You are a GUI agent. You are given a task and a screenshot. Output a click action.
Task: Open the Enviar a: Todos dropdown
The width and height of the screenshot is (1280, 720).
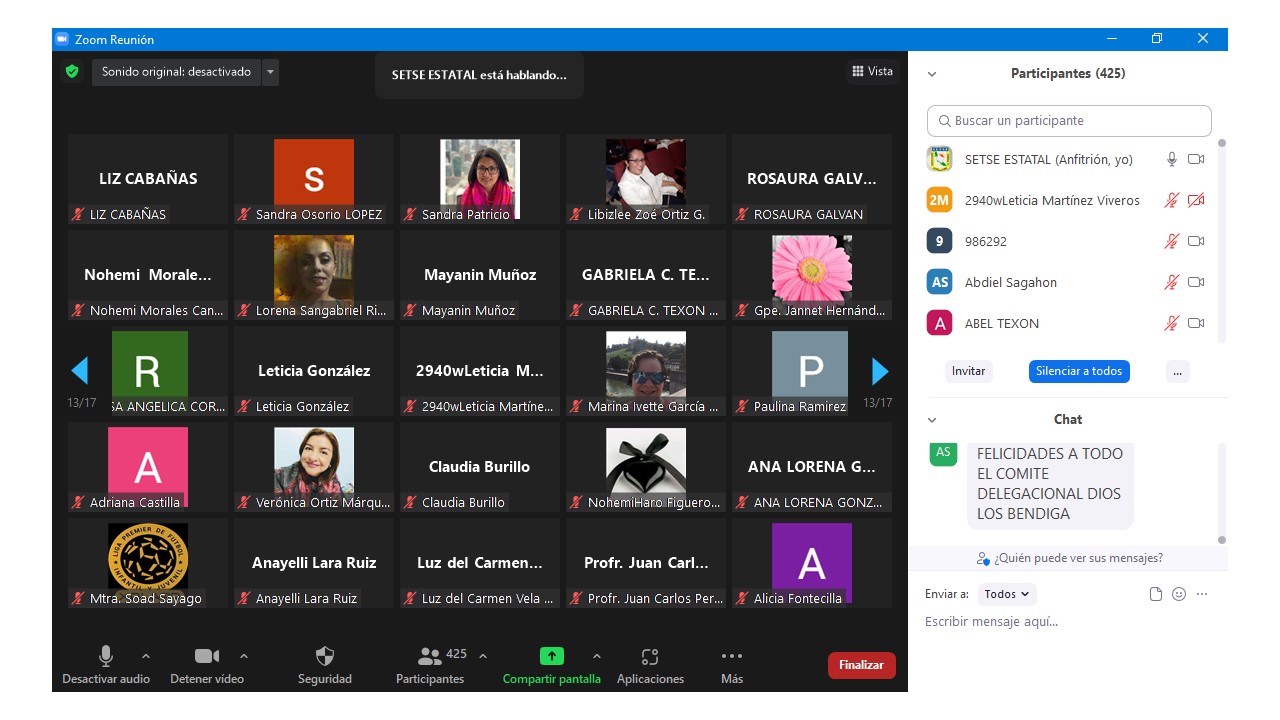tap(1007, 594)
